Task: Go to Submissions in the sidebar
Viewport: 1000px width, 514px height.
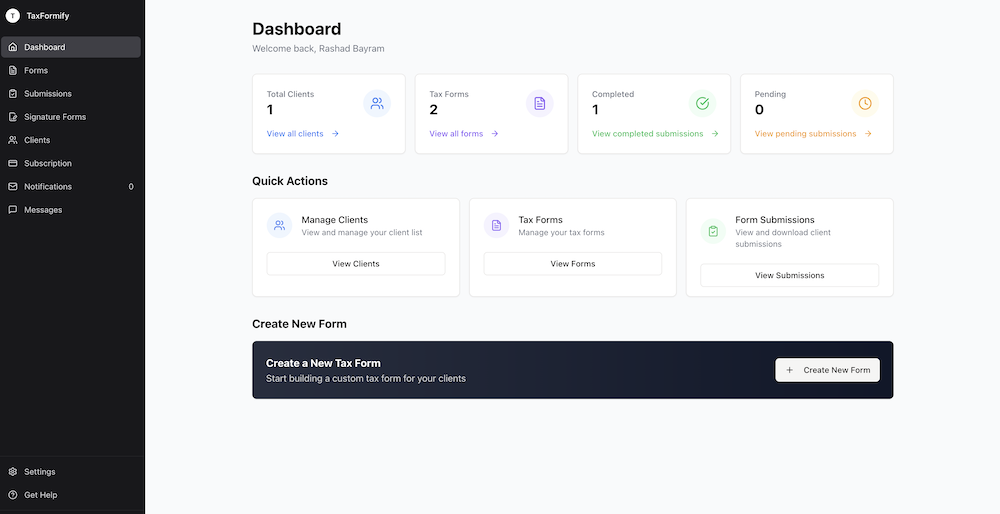Action: click(48, 94)
